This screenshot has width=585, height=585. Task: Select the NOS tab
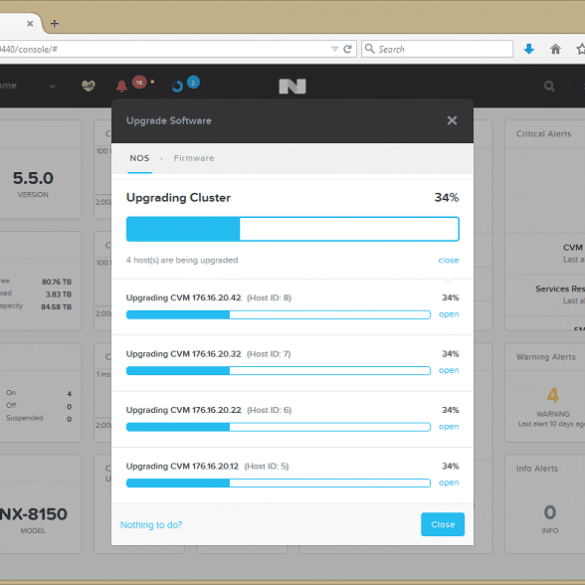tap(140, 158)
